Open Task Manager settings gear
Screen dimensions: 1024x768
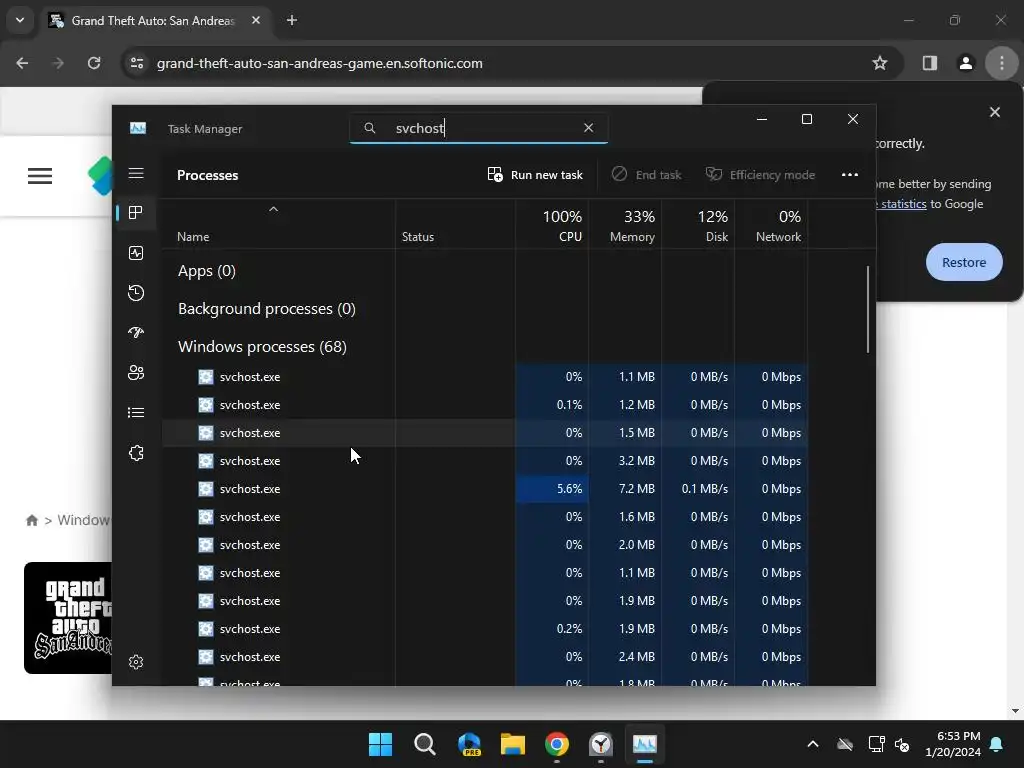[136, 662]
